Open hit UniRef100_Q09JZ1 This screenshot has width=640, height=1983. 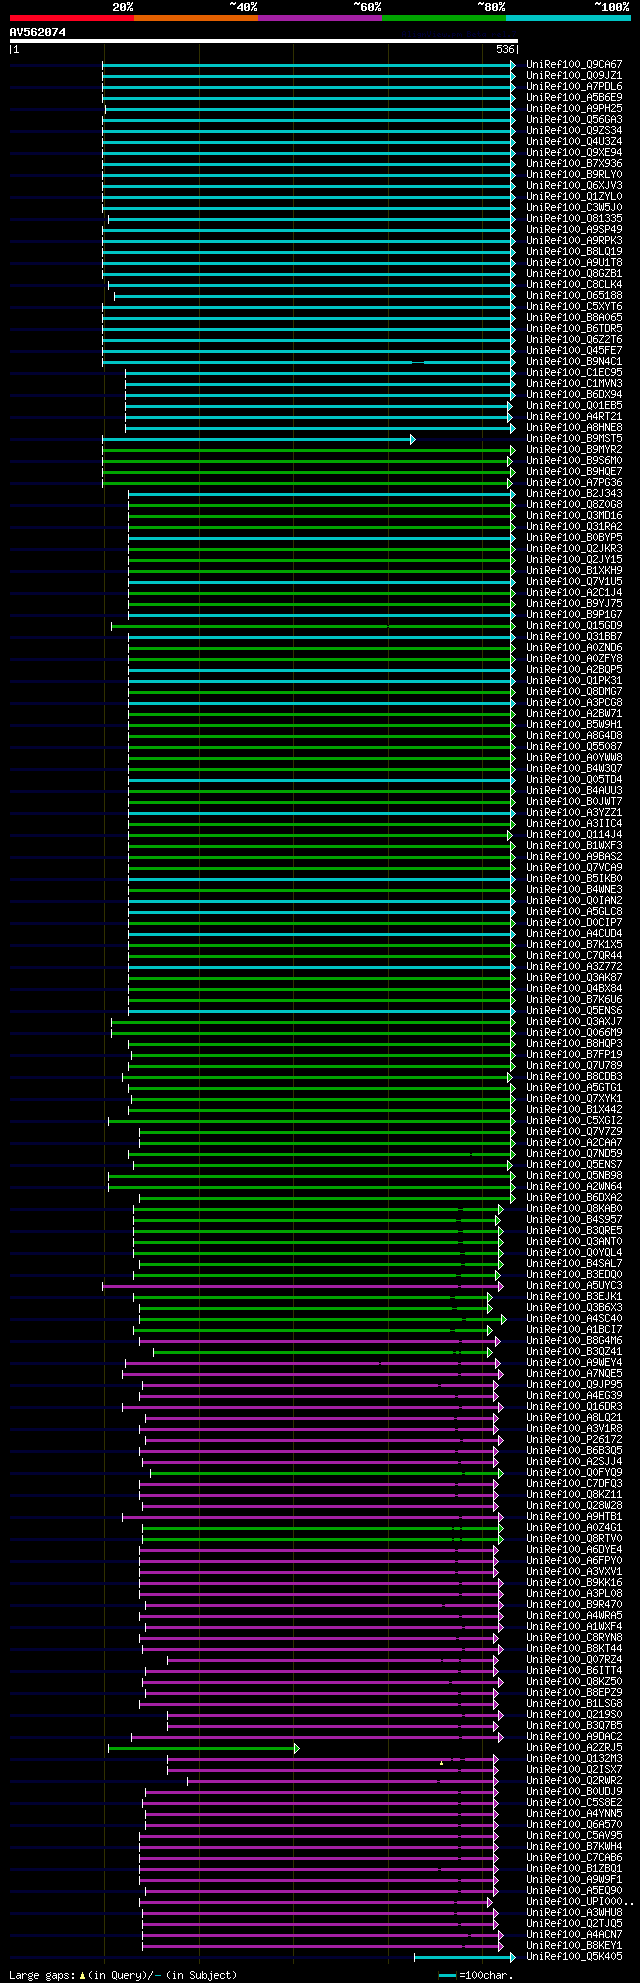574,75
